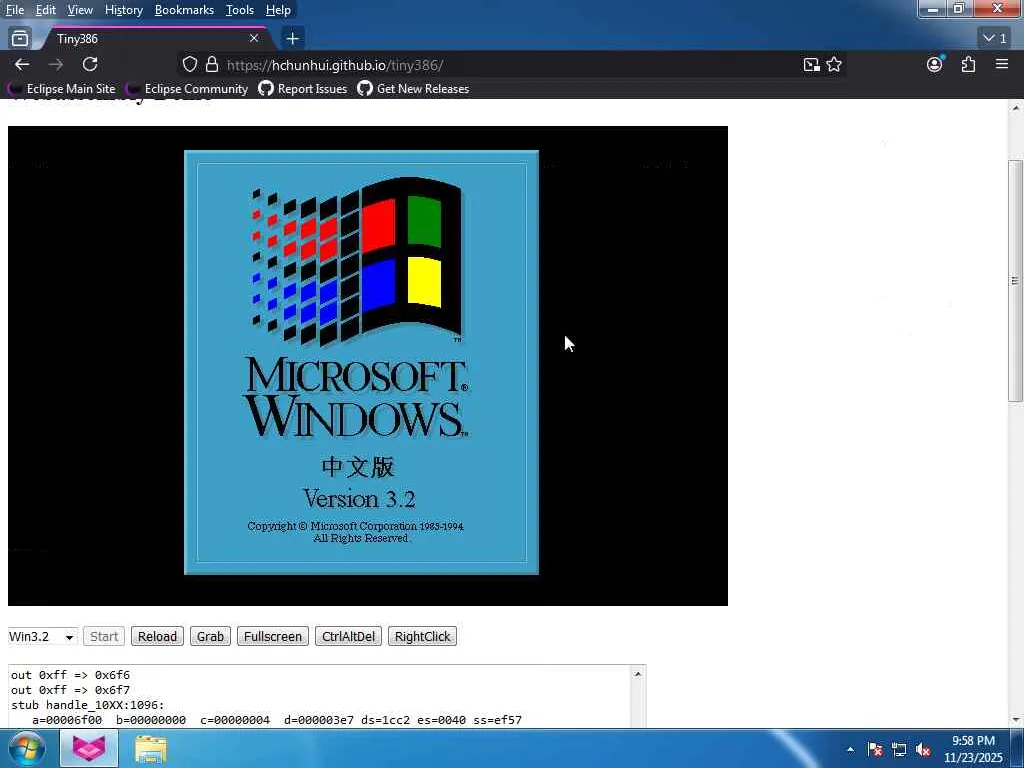Open the Report Issues bookmark
The image size is (1024, 768).
click(303, 89)
